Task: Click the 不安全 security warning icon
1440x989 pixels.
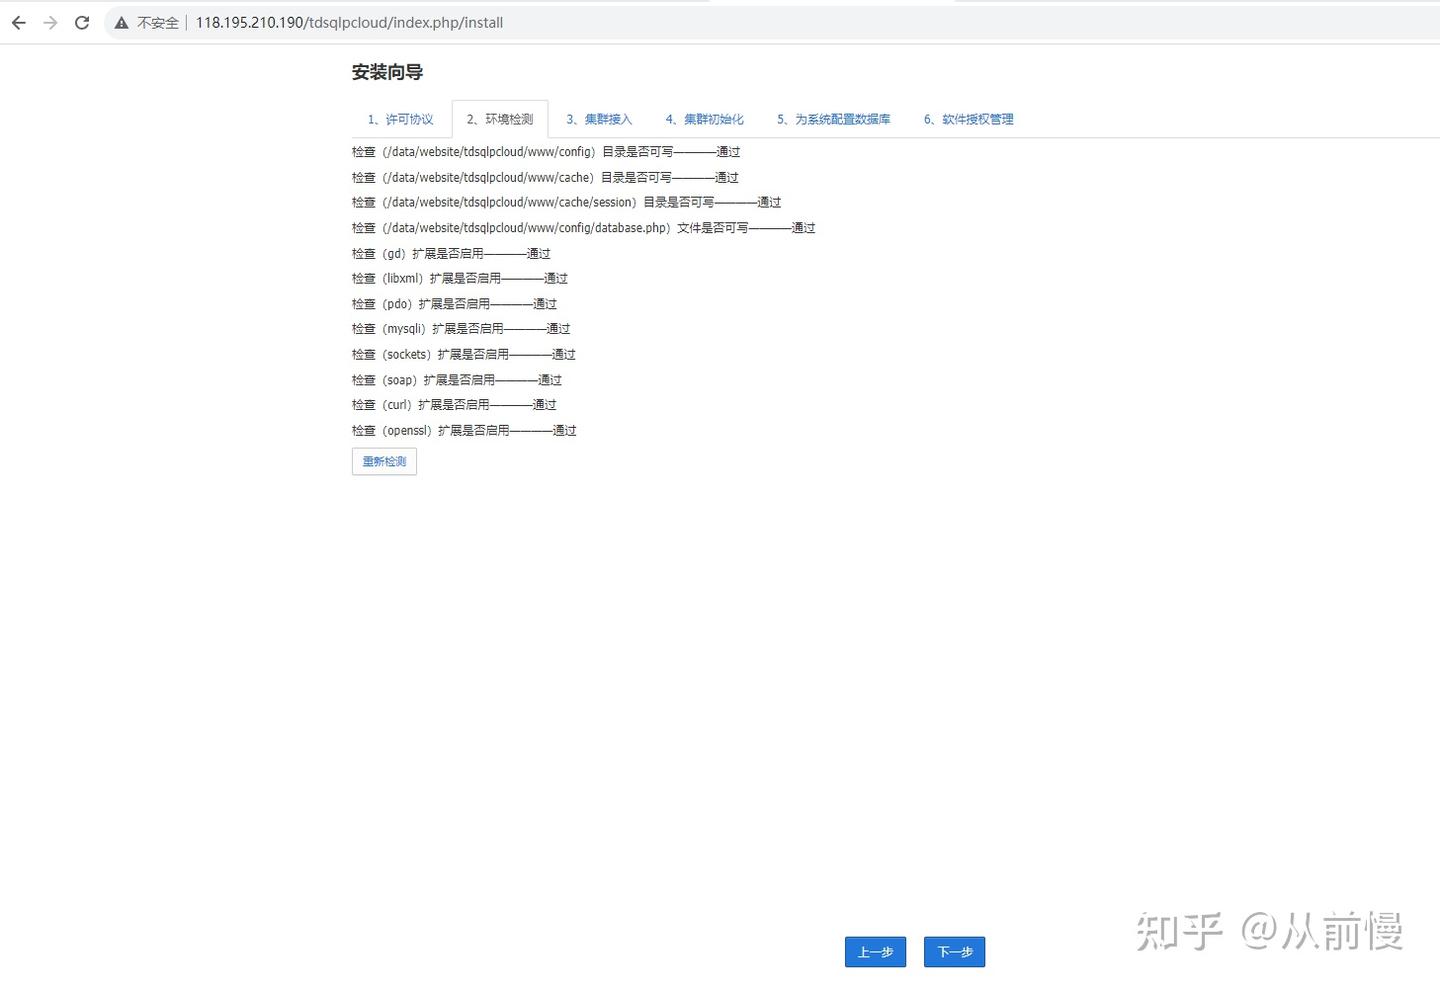Action: (x=121, y=22)
